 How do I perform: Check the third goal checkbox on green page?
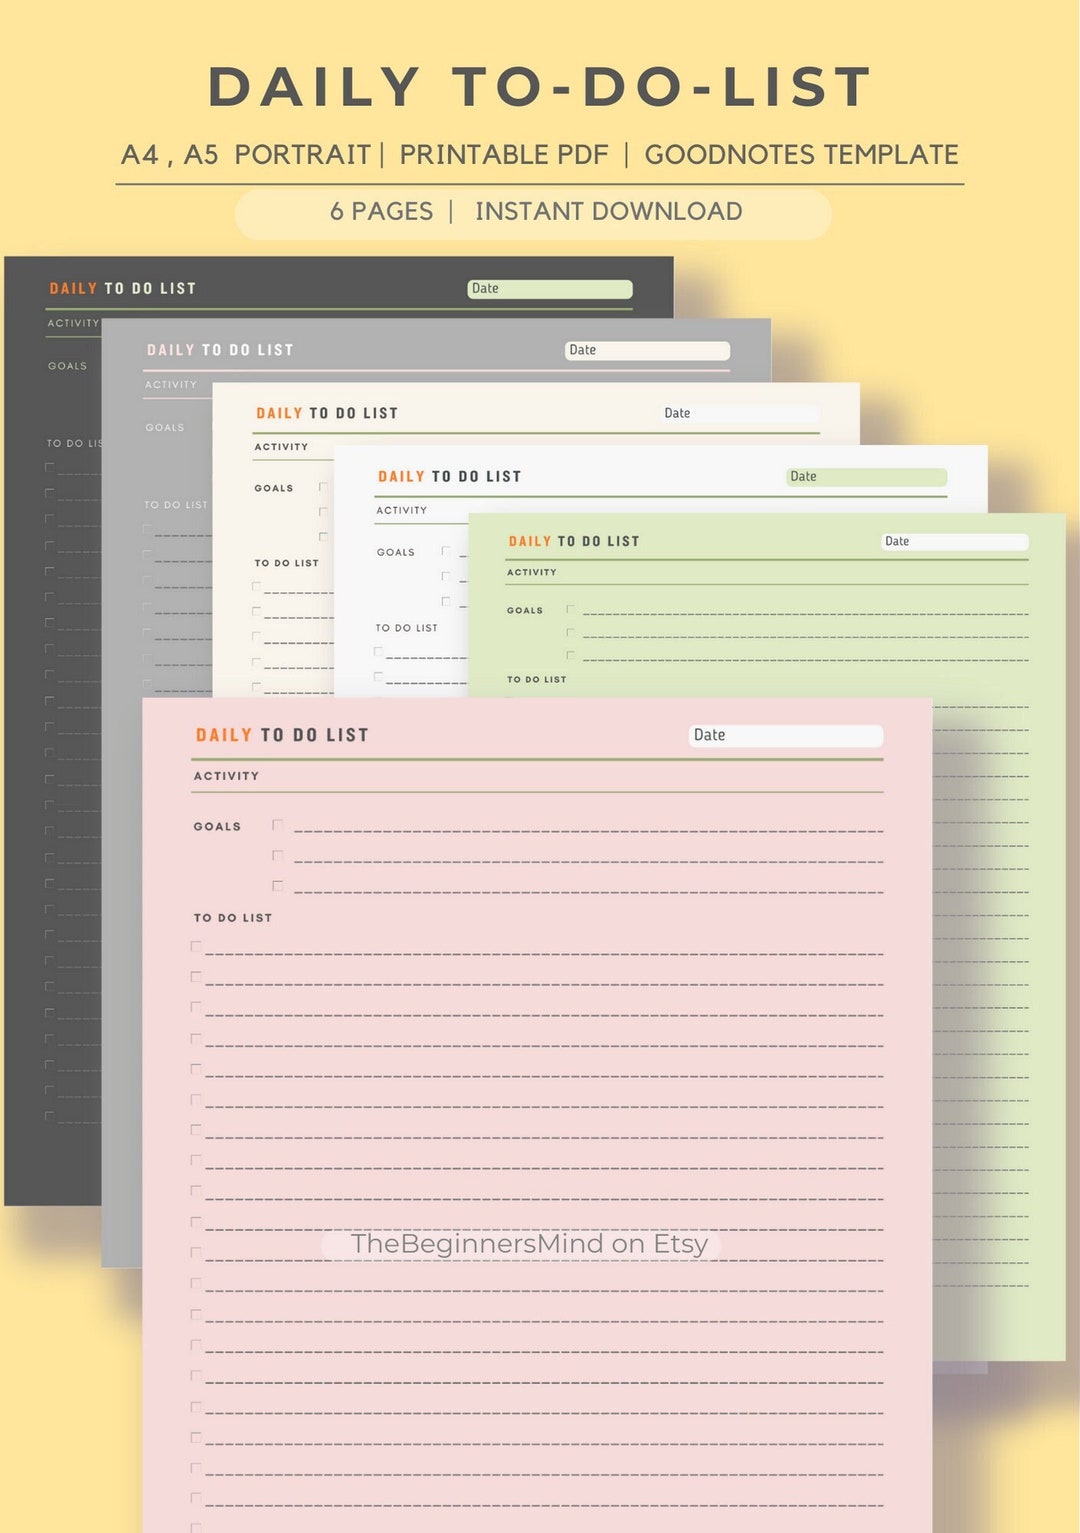(570, 656)
